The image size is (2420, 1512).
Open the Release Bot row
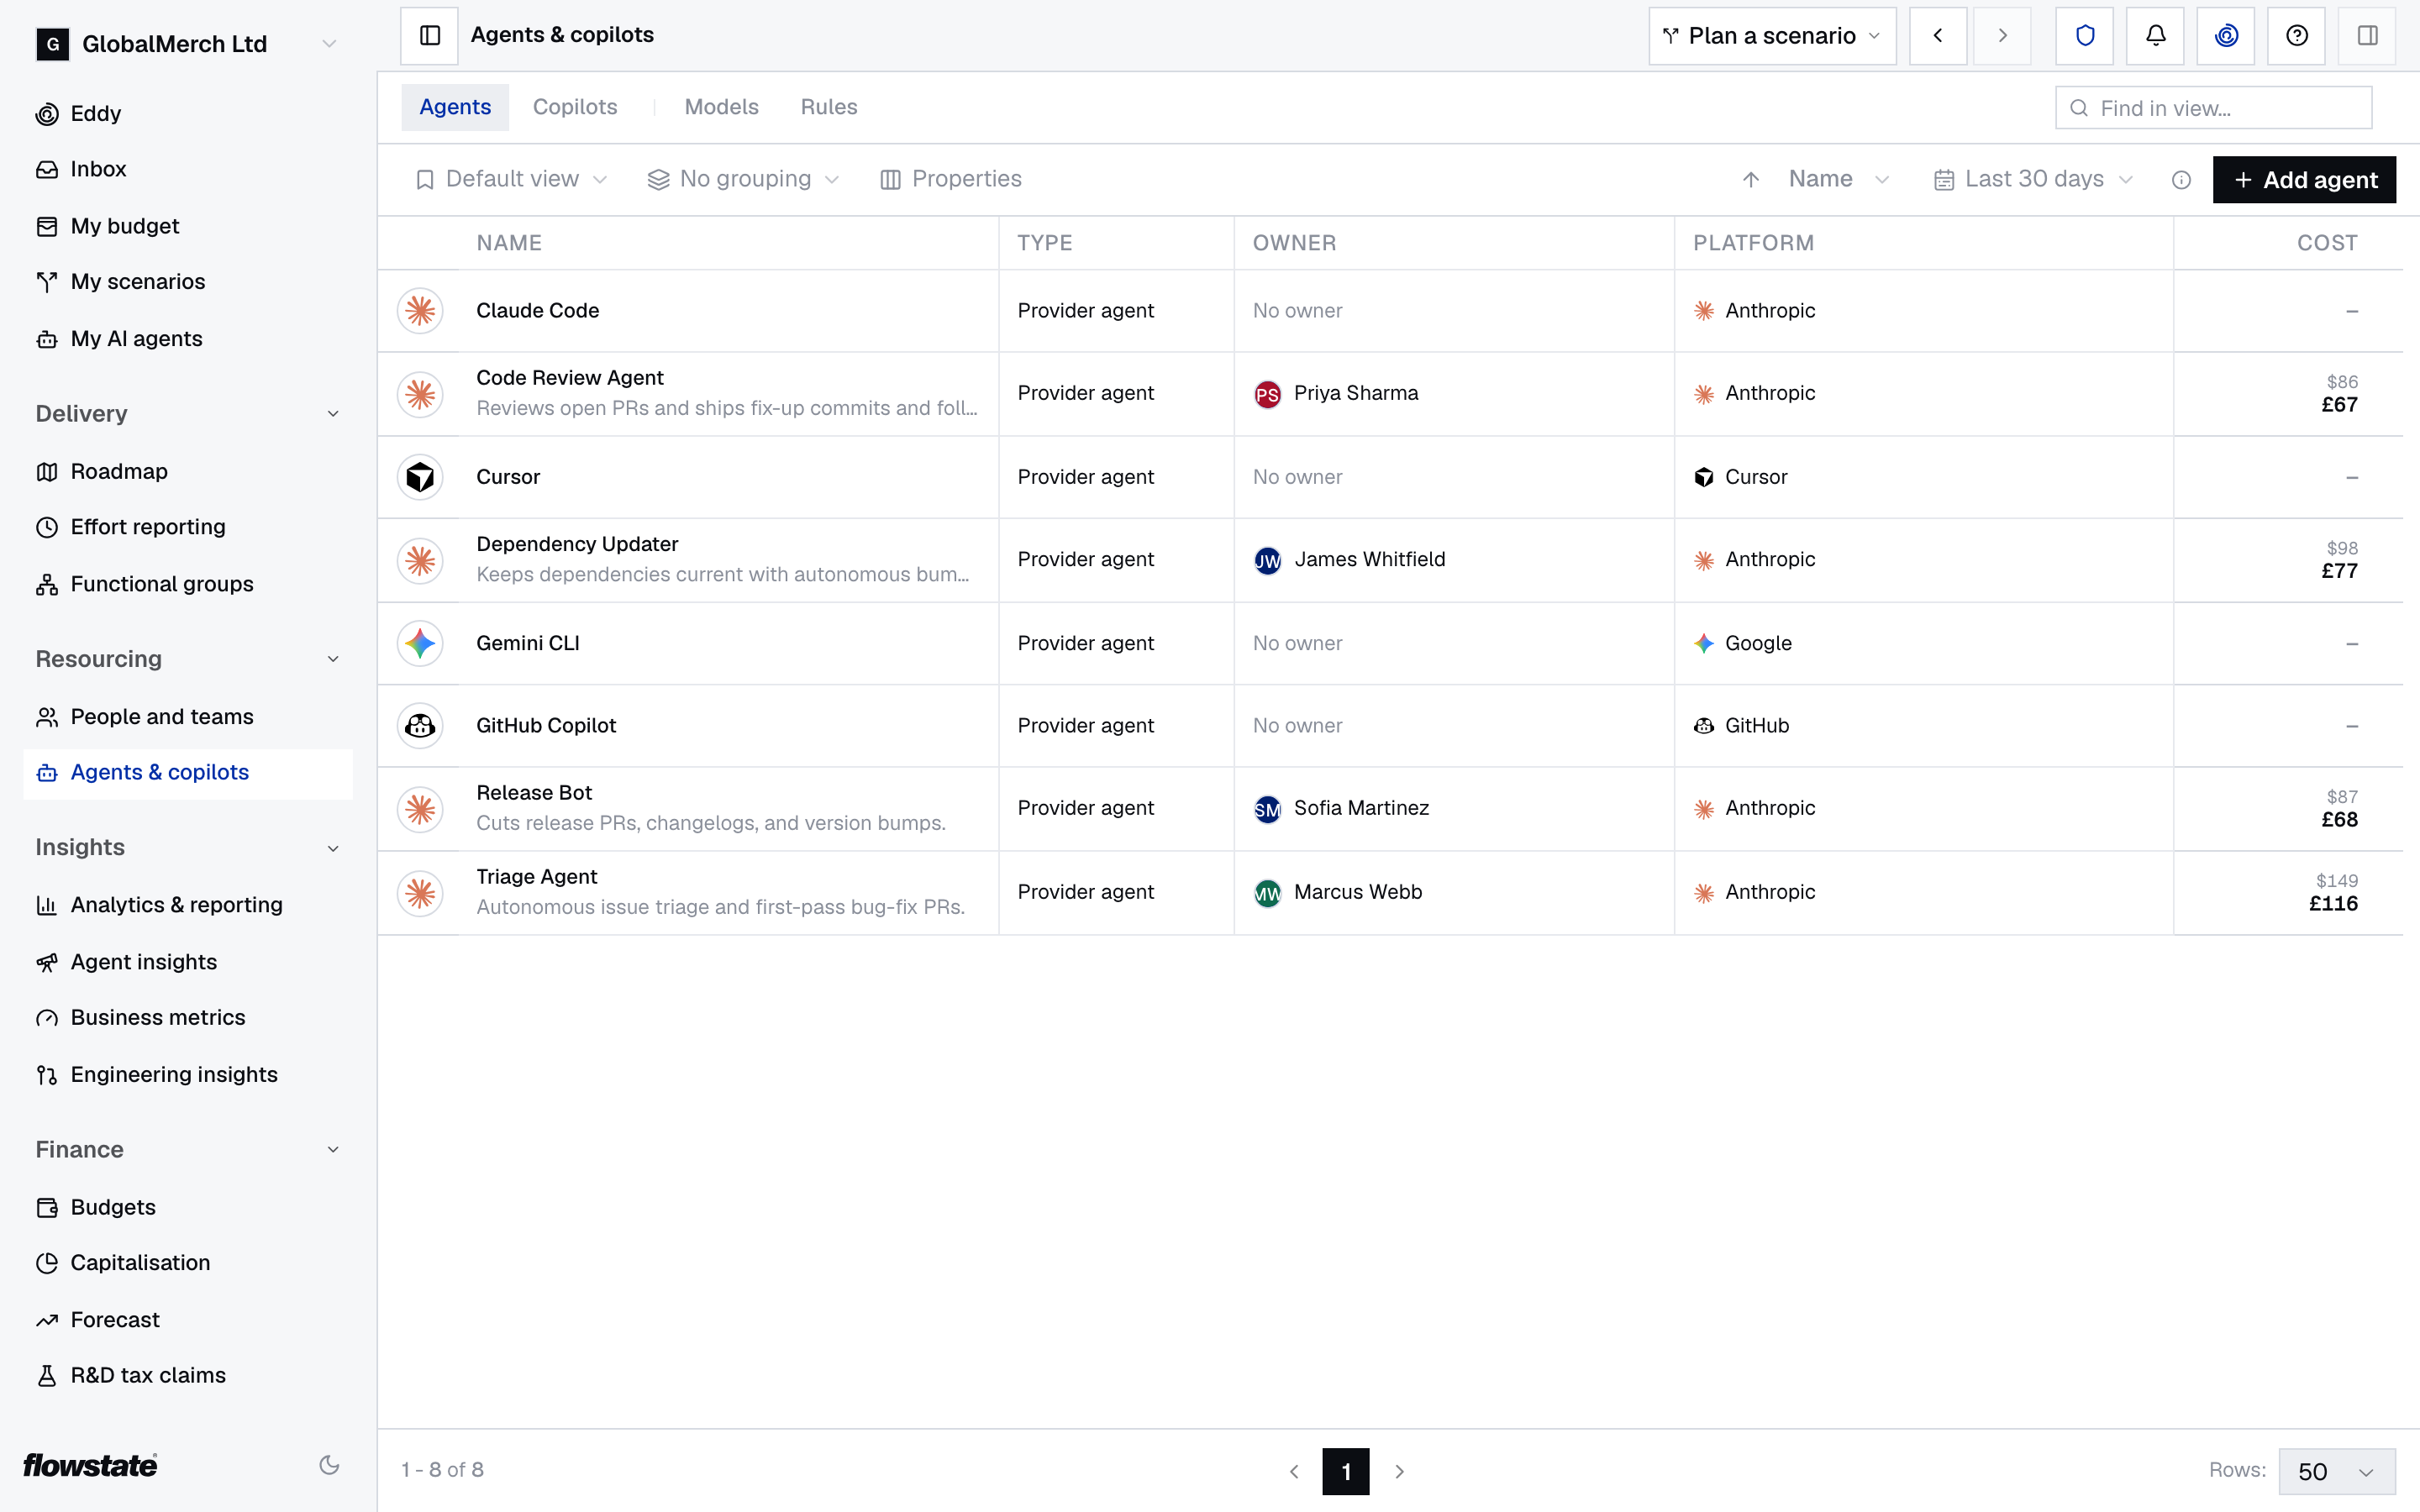1390,809
